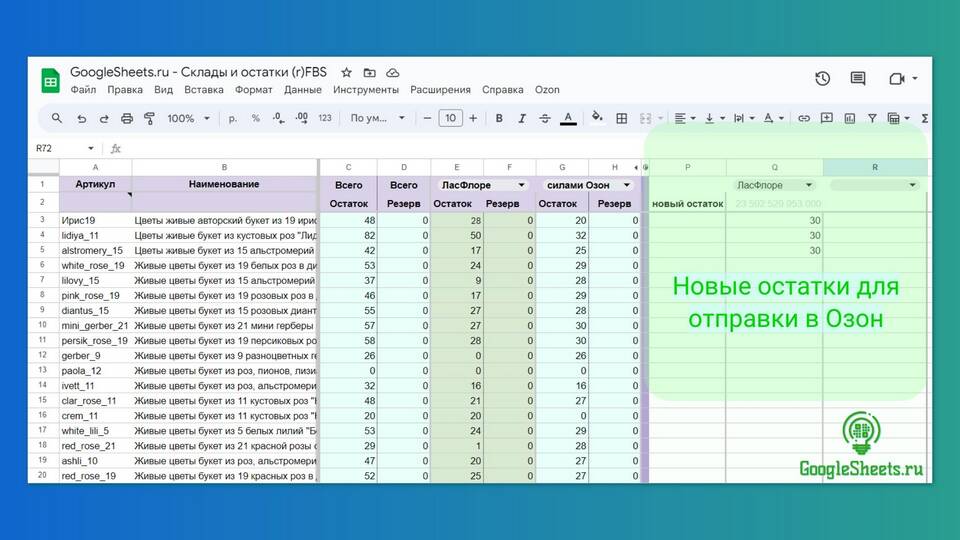Viewport: 960px width, 540px height.
Task: Format as percent
Action: (255, 118)
